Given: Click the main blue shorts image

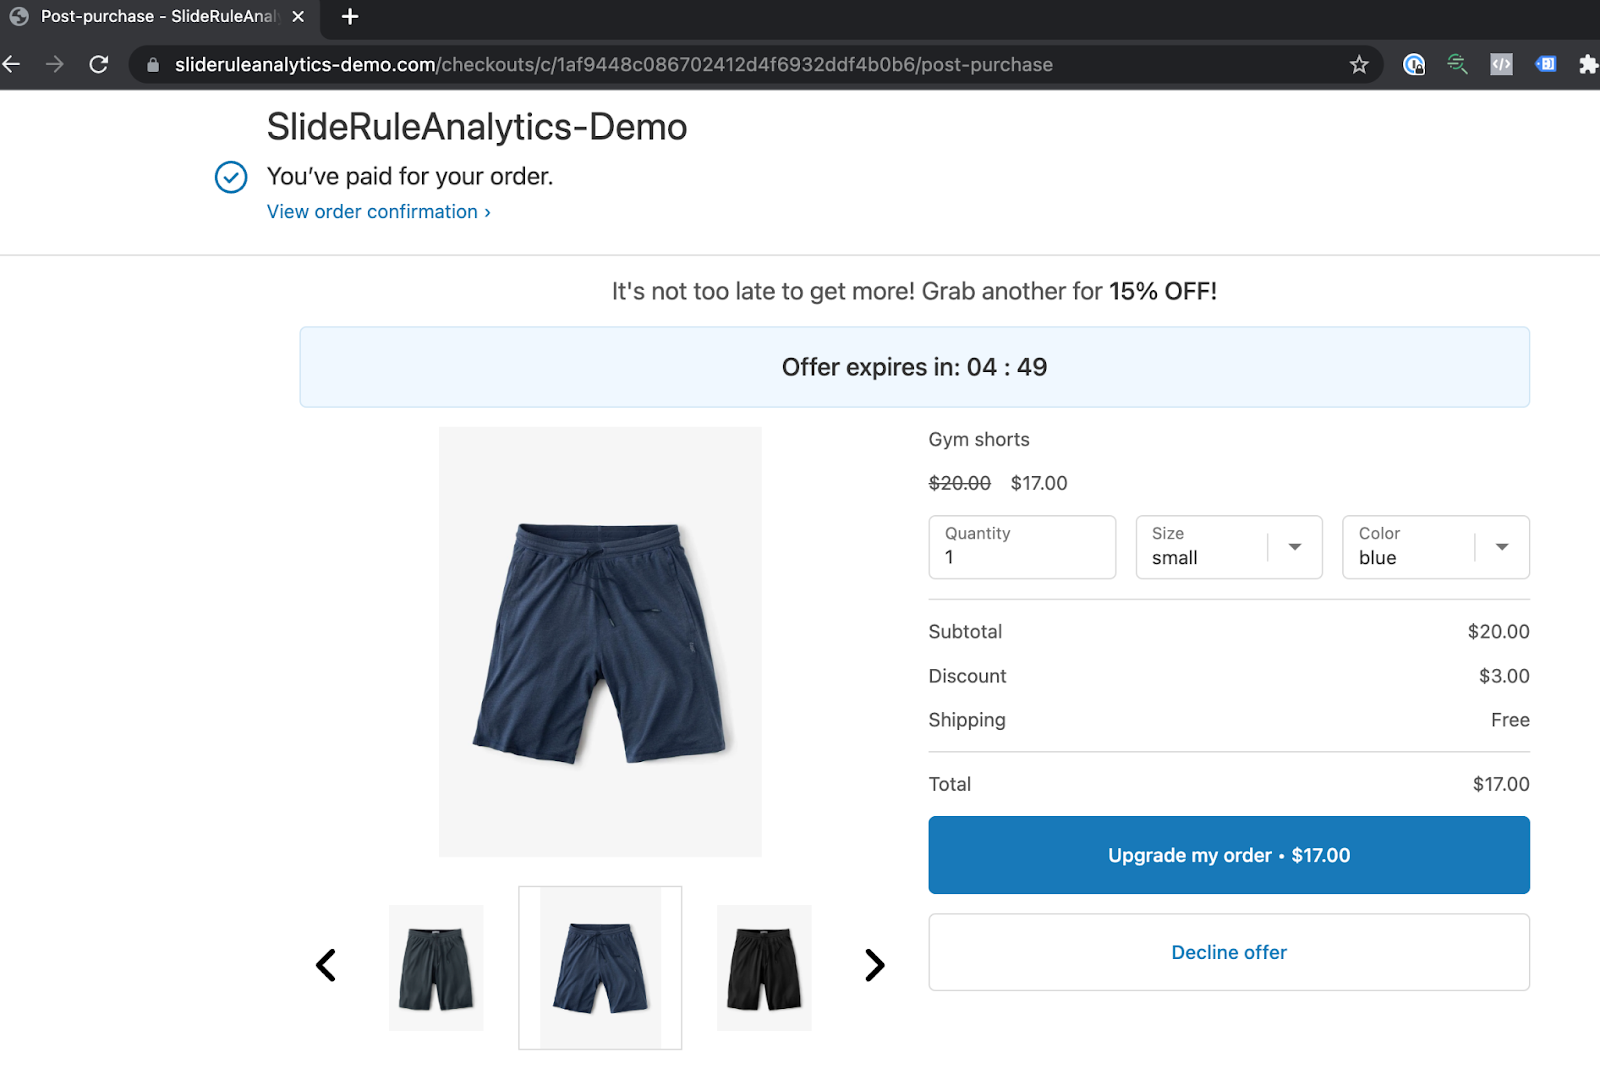Looking at the screenshot, I should pyautogui.click(x=600, y=641).
